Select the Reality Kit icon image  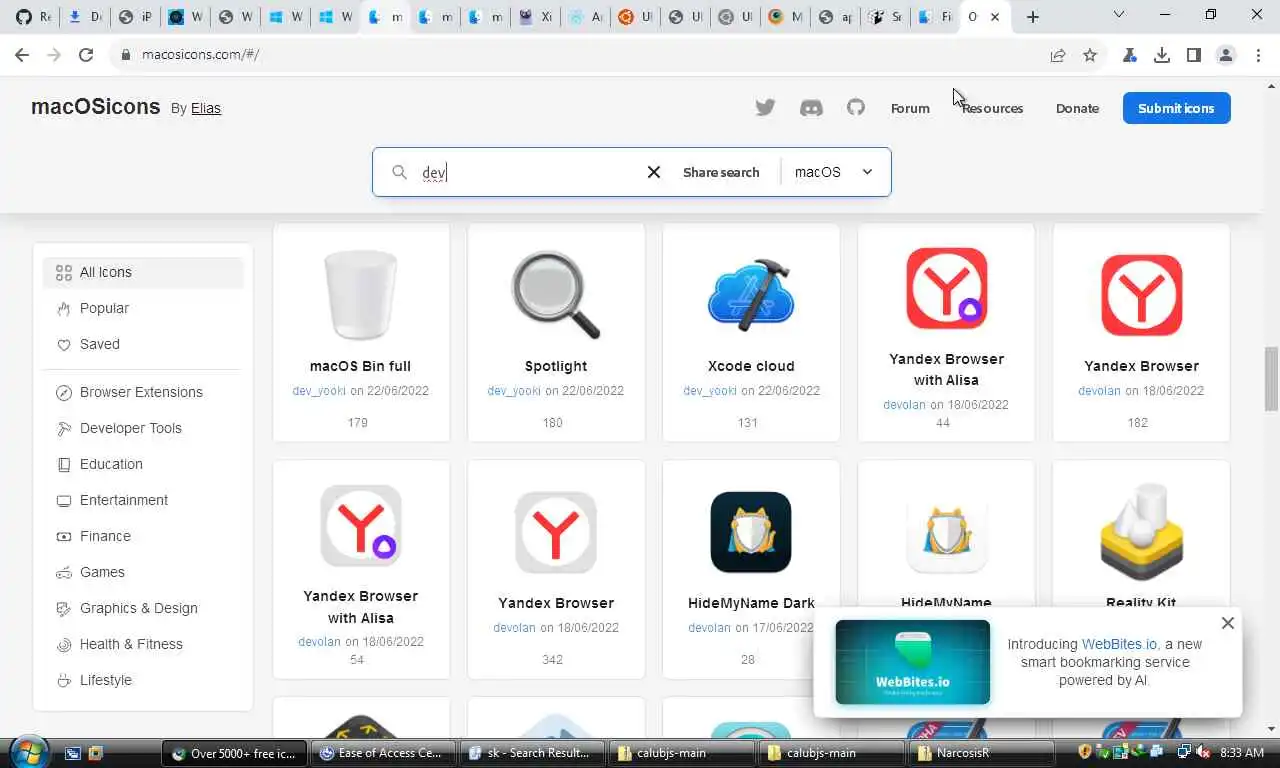(x=1141, y=532)
